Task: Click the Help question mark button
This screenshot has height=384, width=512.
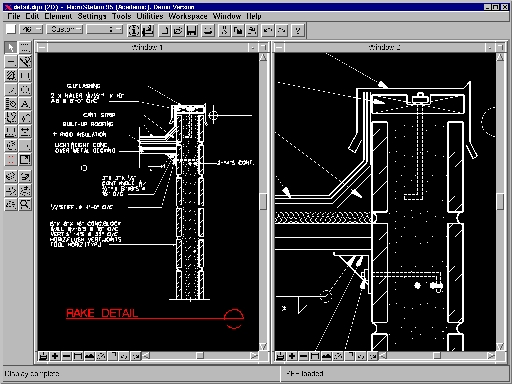Action: tap(298, 30)
